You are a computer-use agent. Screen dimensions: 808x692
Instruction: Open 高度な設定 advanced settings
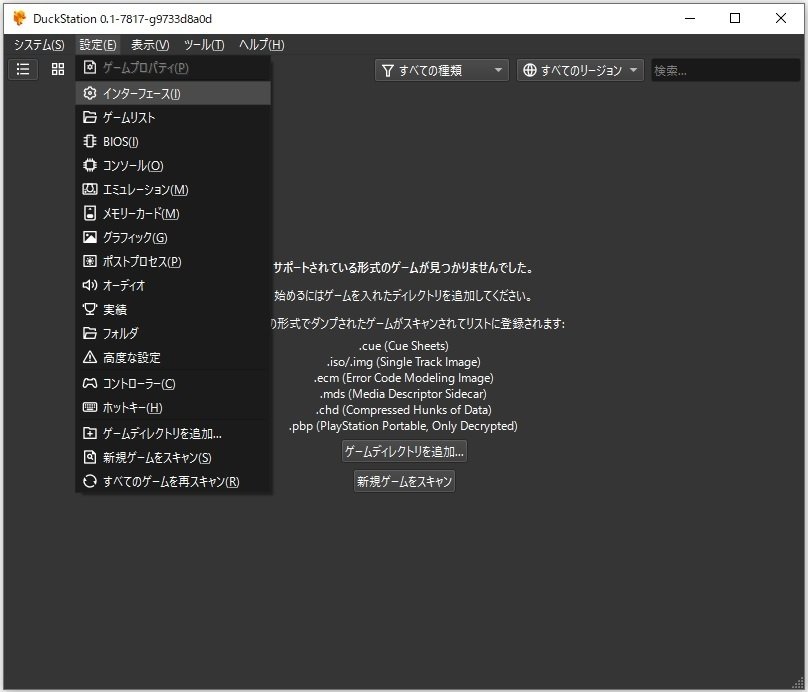173,357
